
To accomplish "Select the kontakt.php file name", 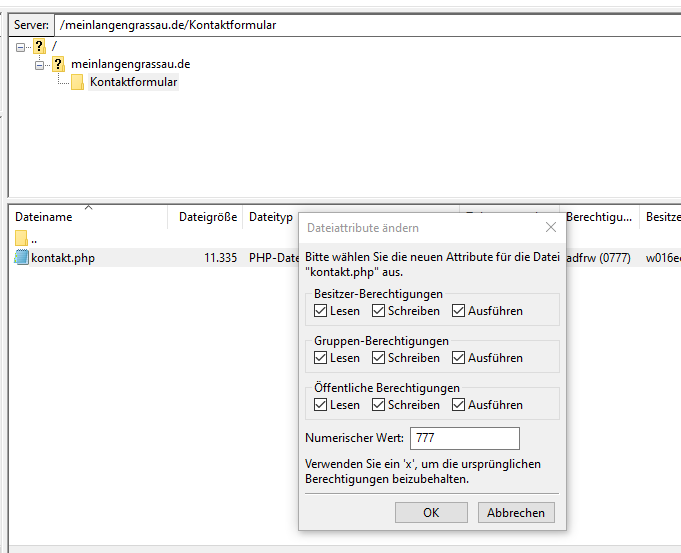I will click(63, 258).
